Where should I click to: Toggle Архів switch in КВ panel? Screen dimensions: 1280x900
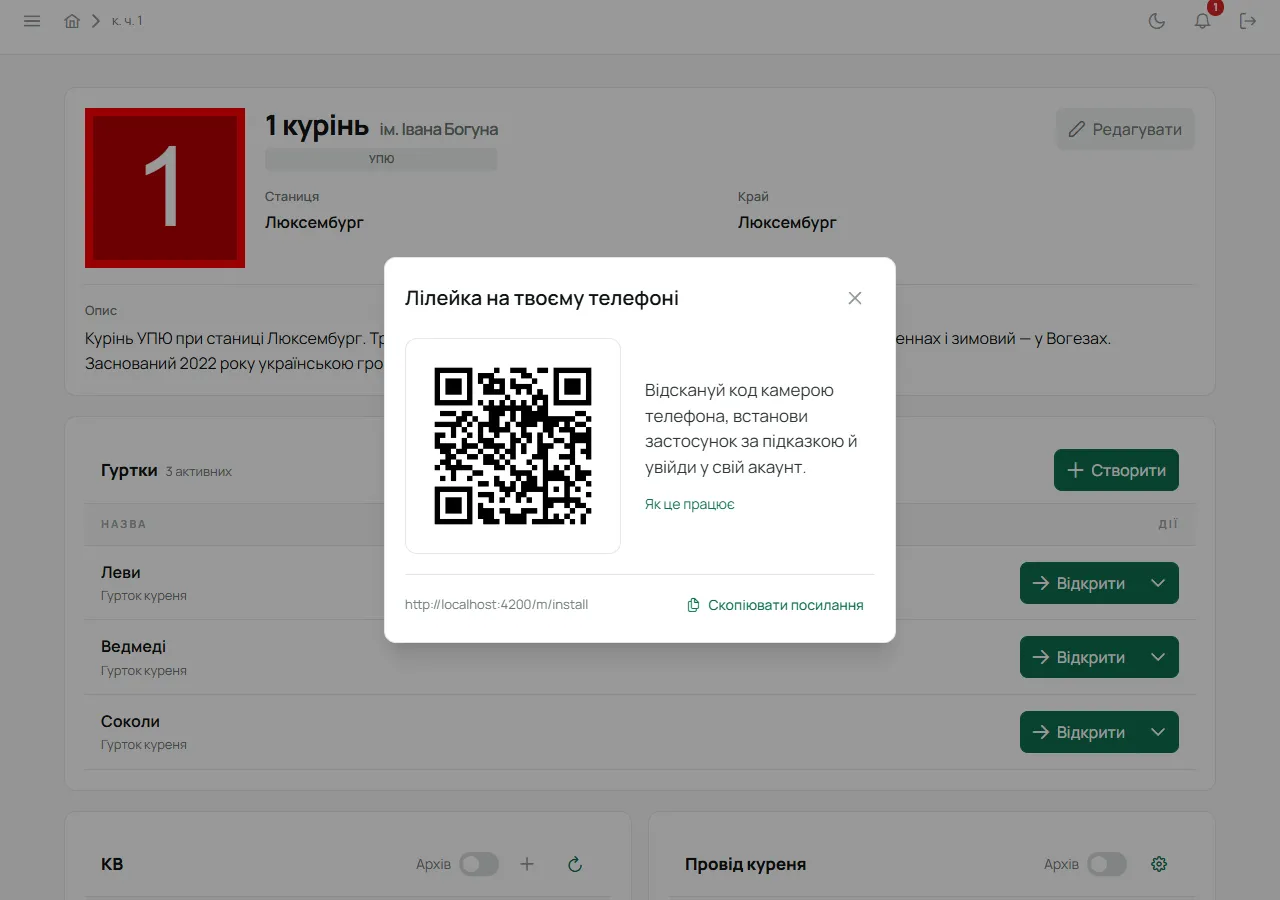click(x=479, y=864)
